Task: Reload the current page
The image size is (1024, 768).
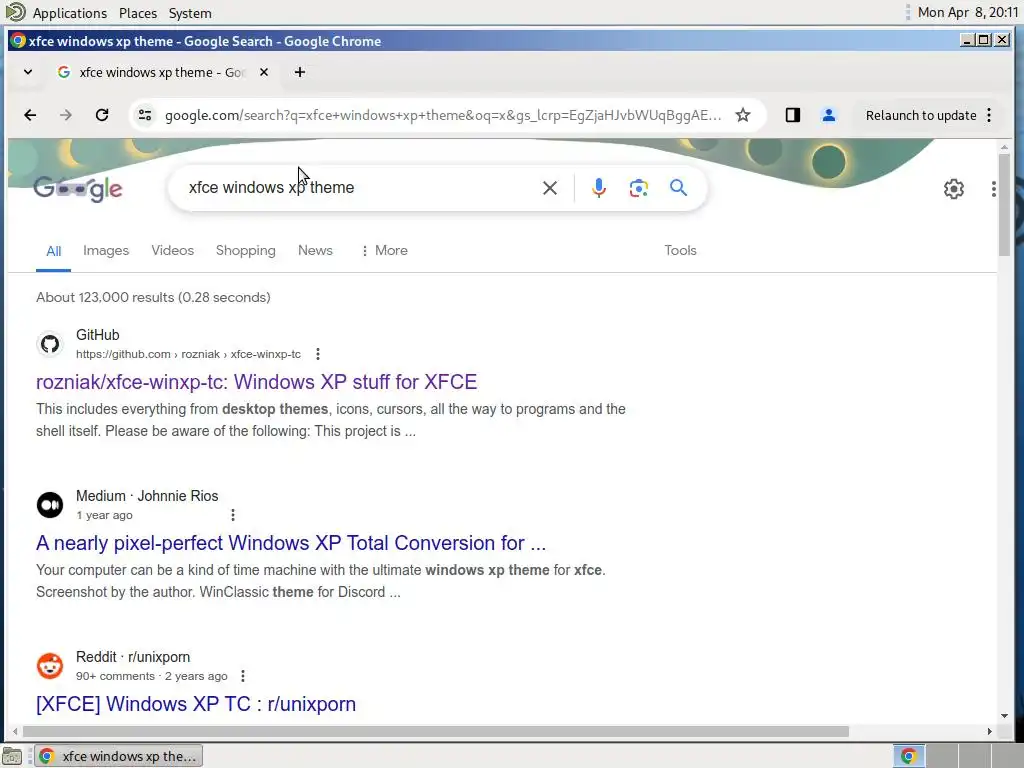Action: click(102, 116)
